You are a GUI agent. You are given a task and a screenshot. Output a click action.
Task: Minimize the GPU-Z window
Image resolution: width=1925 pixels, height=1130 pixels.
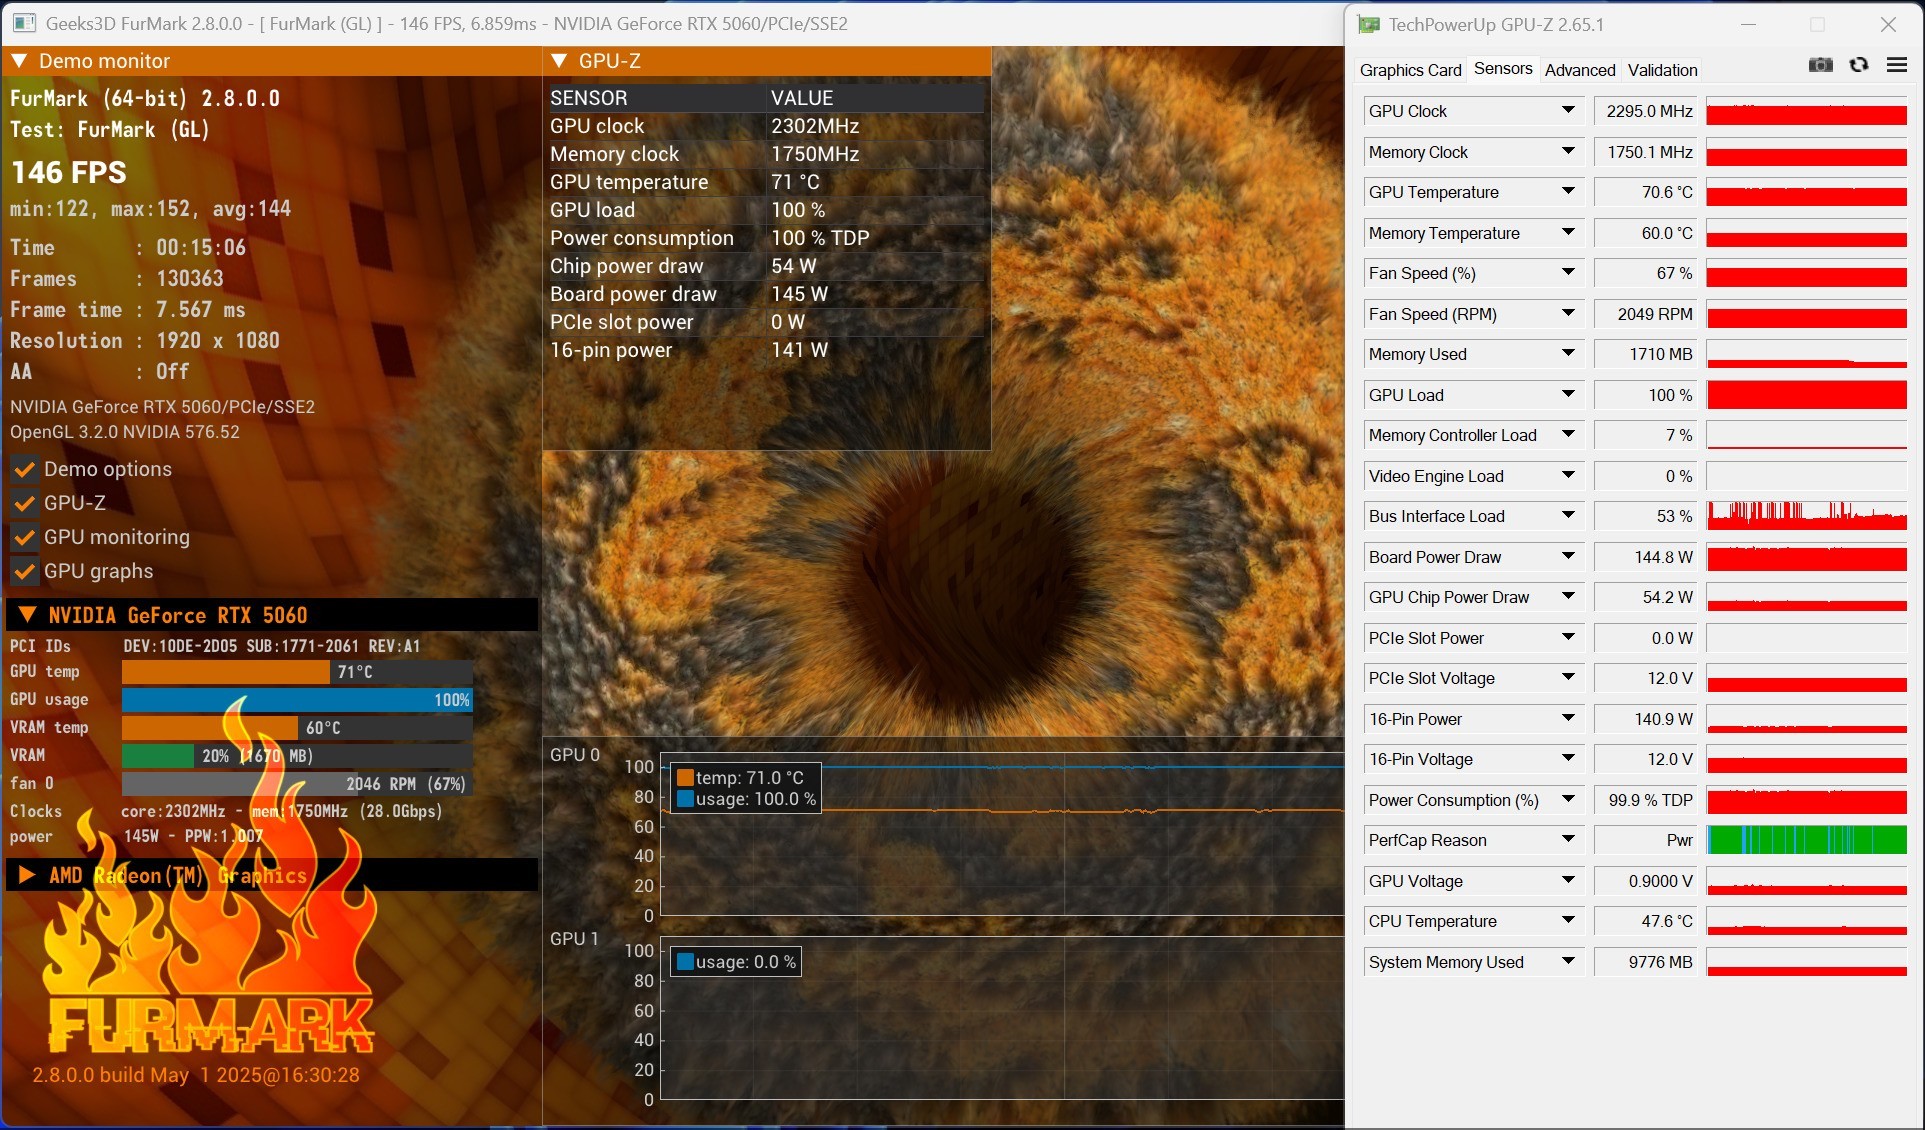(x=1748, y=24)
